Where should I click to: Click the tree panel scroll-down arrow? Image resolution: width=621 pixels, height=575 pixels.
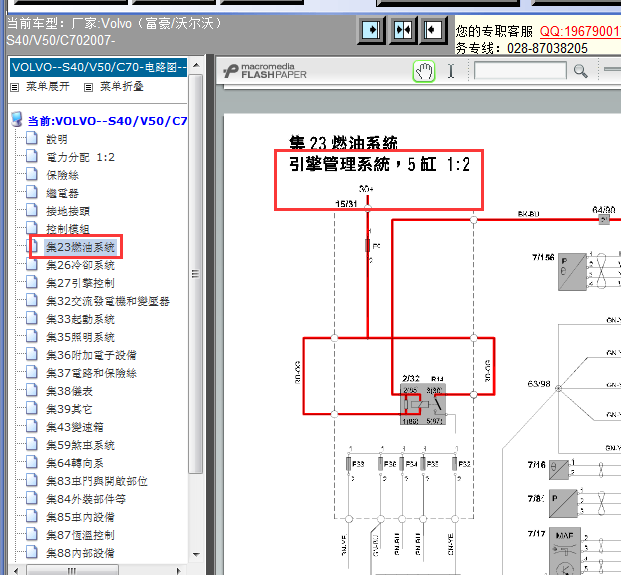(196, 554)
